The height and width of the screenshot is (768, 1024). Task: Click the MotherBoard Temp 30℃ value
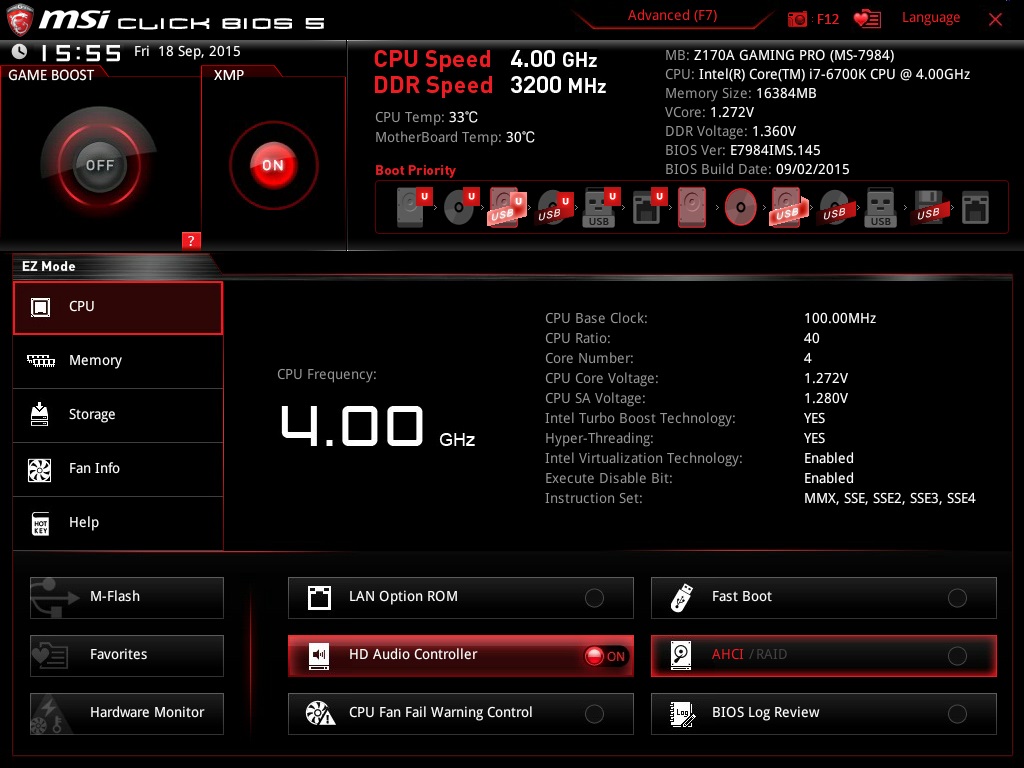[x=520, y=137]
